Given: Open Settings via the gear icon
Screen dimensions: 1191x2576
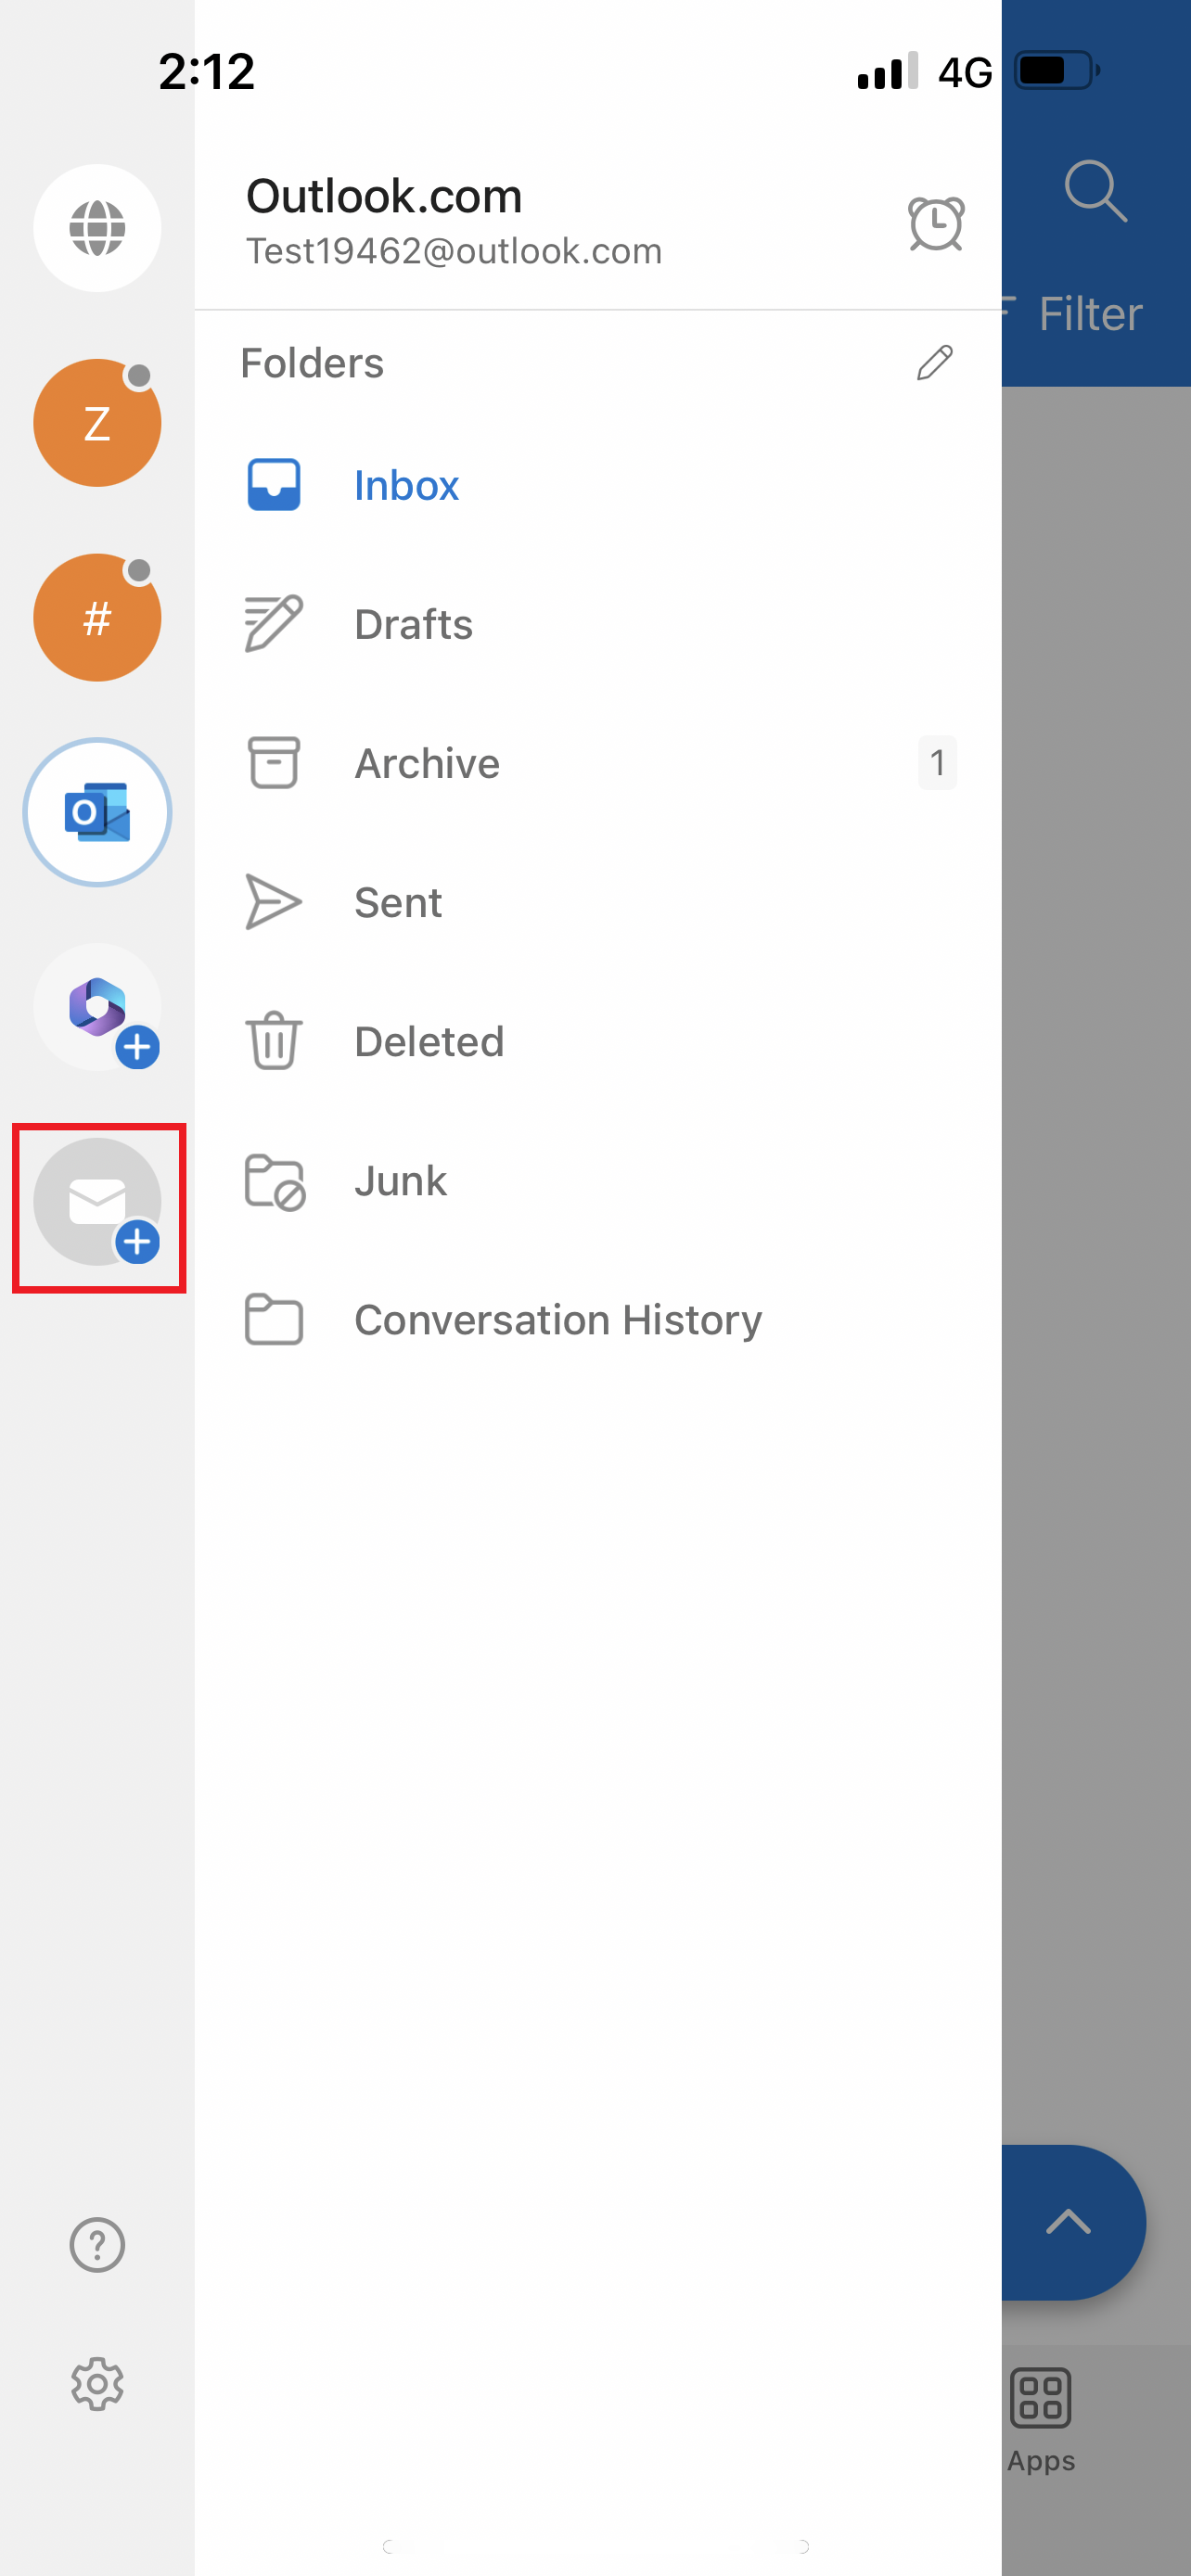Looking at the screenshot, I should (x=97, y=2384).
